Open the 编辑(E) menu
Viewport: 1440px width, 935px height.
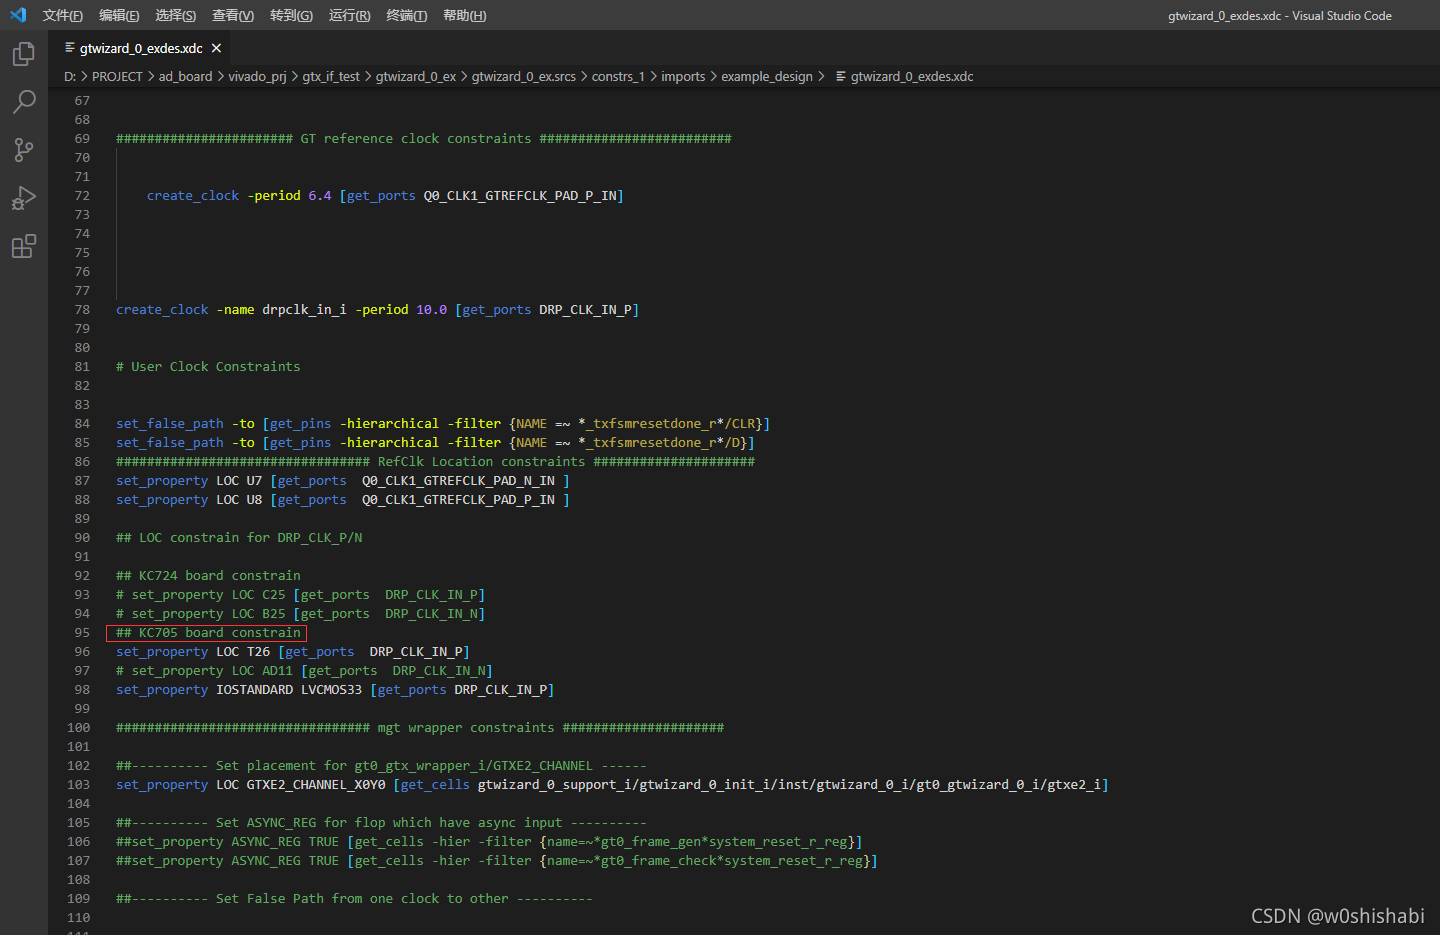[x=119, y=15]
